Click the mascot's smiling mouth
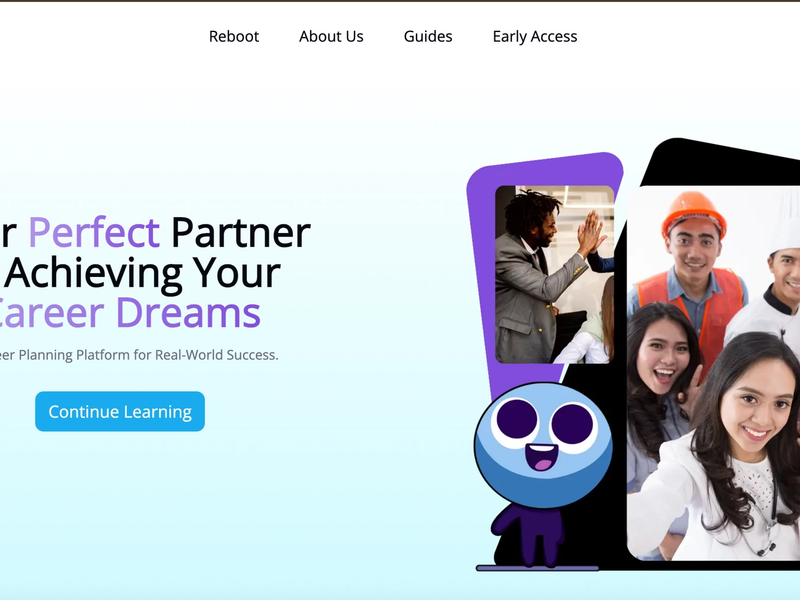This screenshot has height=600, width=800. point(541,457)
